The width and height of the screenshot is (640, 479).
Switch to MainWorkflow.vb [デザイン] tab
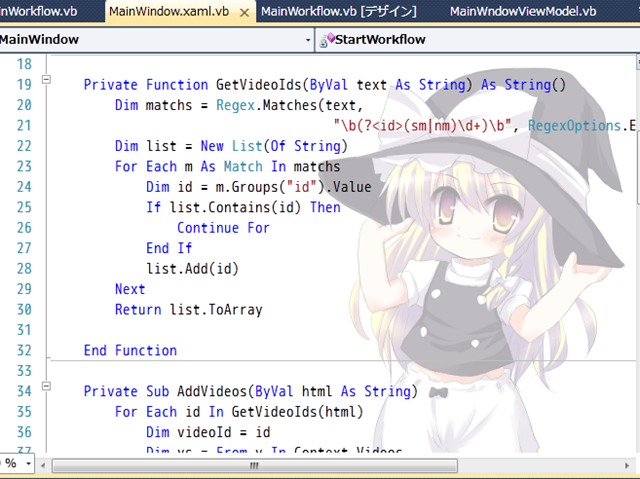(x=336, y=12)
